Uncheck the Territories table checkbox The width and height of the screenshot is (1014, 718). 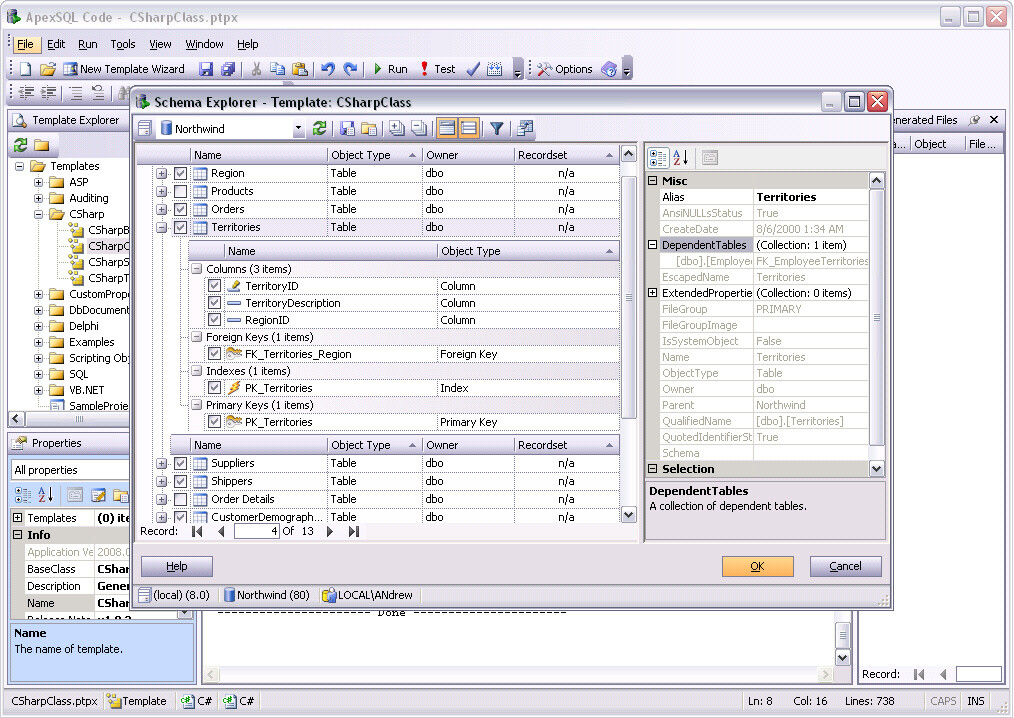pyautogui.click(x=179, y=227)
